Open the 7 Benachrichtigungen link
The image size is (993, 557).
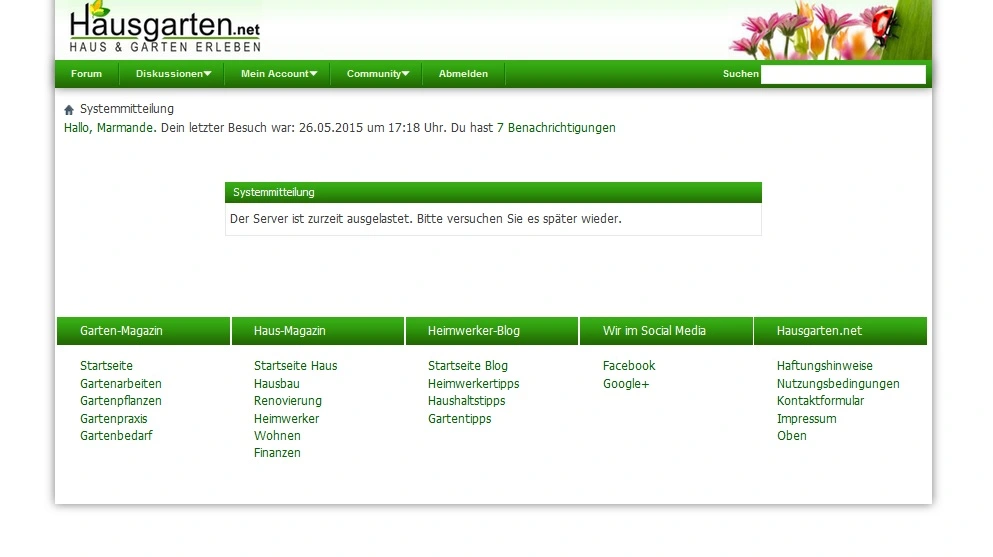pyautogui.click(x=556, y=128)
